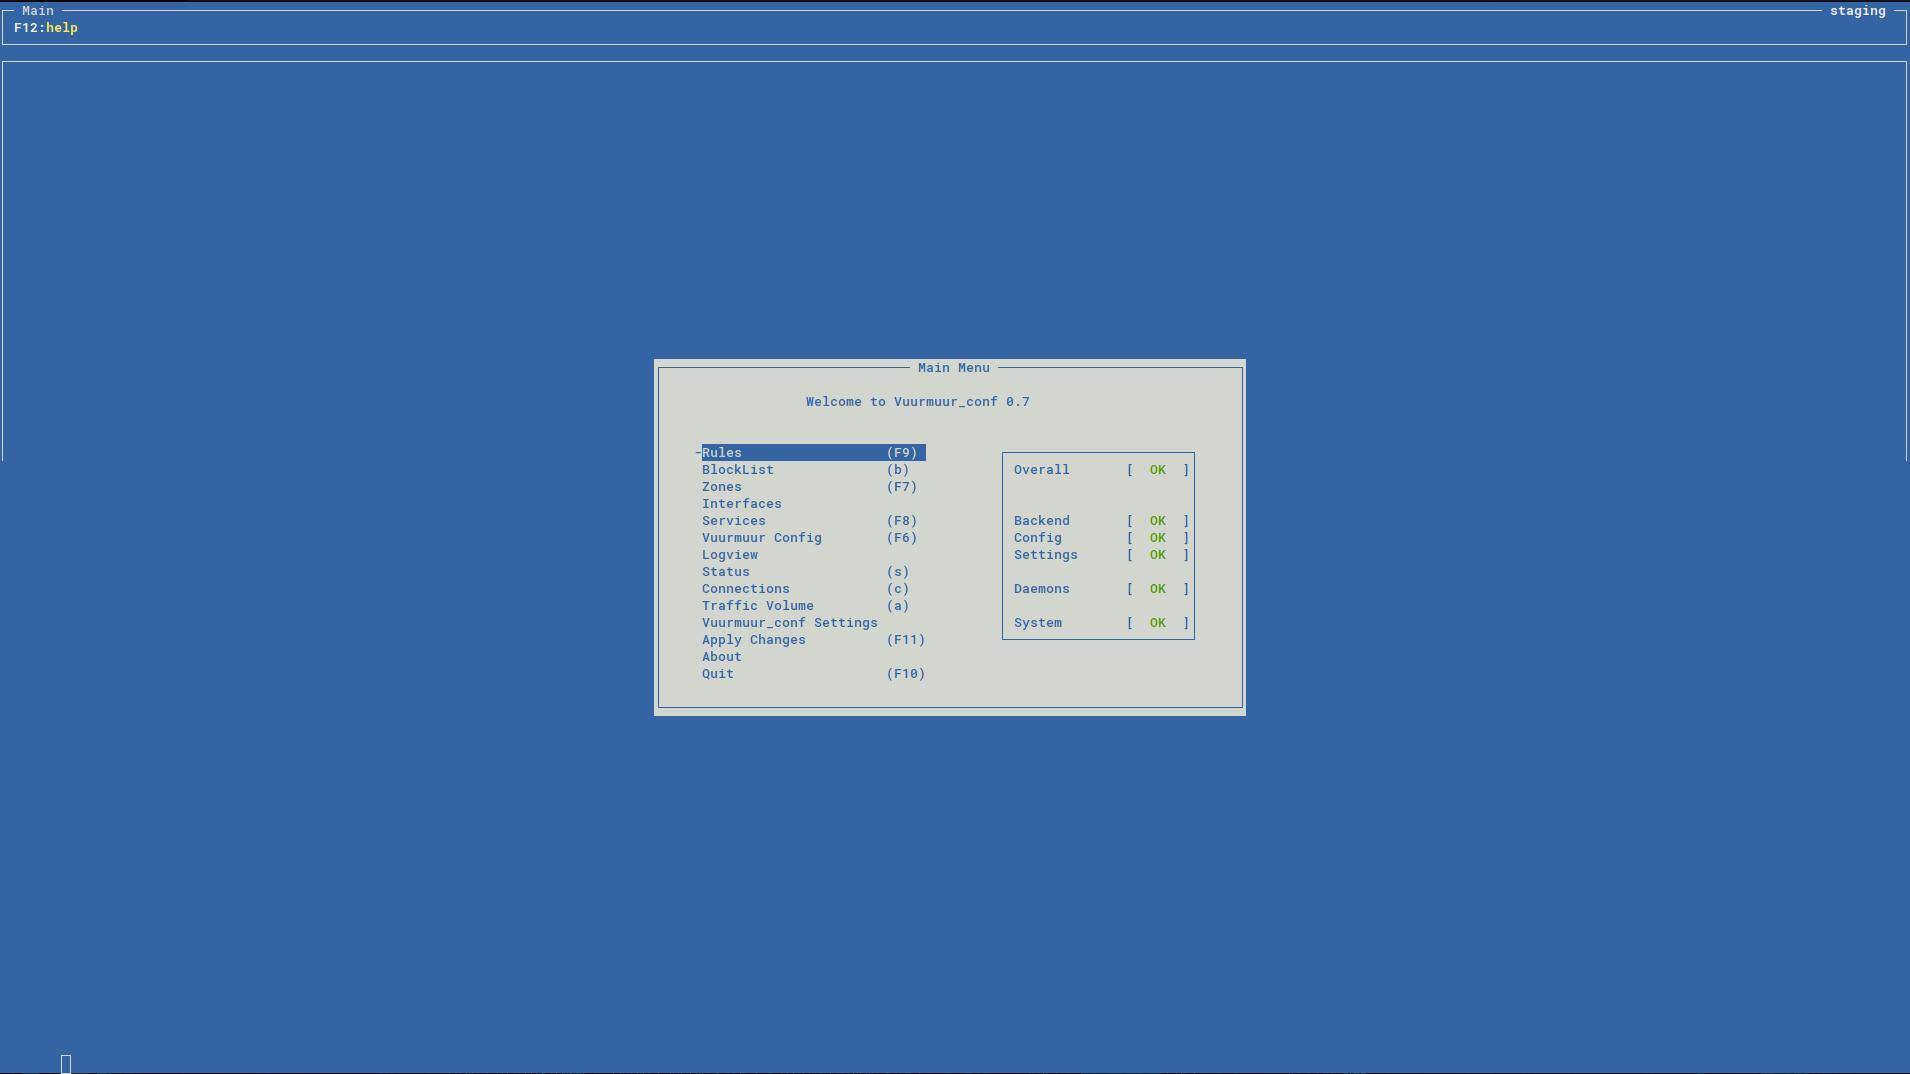Open the Zones menu entry
Image resolution: width=1910 pixels, height=1074 pixels.
pyautogui.click(x=813, y=487)
